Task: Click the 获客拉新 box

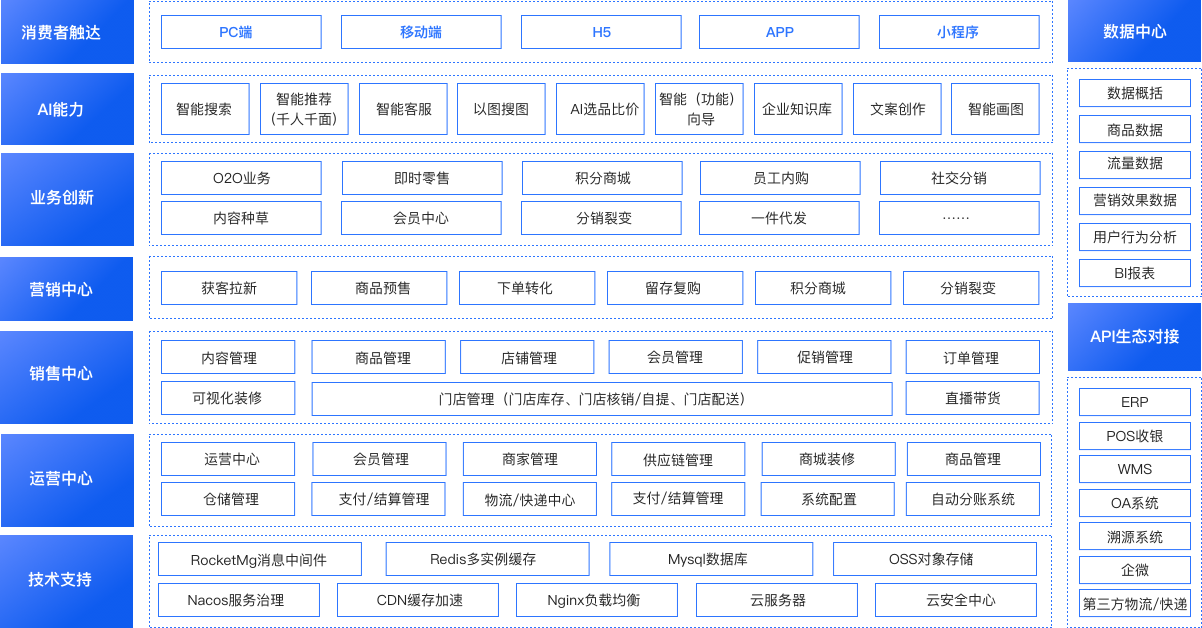Action: (x=229, y=288)
